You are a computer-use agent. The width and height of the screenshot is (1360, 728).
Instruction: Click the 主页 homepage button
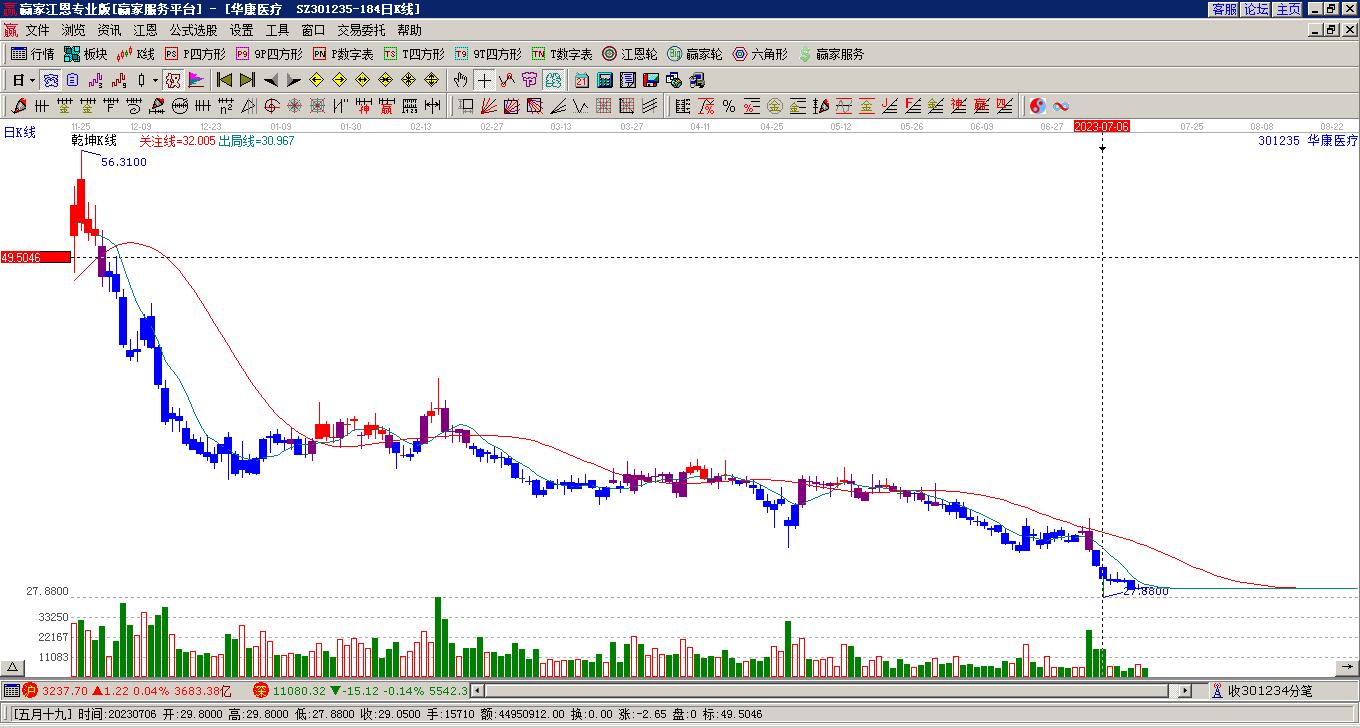(x=1289, y=9)
